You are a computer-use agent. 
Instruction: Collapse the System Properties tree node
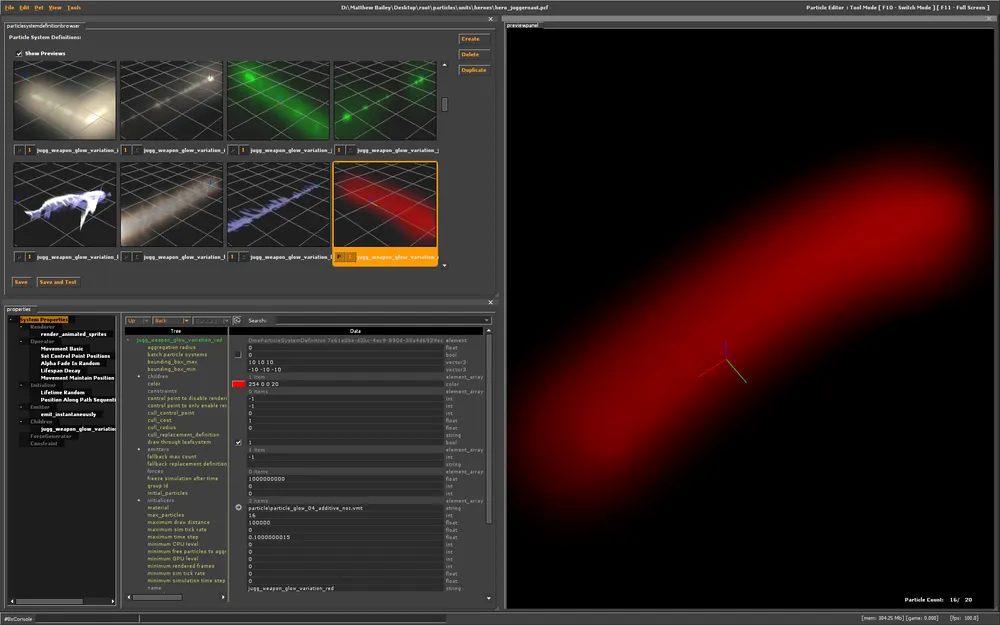pos(11,320)
